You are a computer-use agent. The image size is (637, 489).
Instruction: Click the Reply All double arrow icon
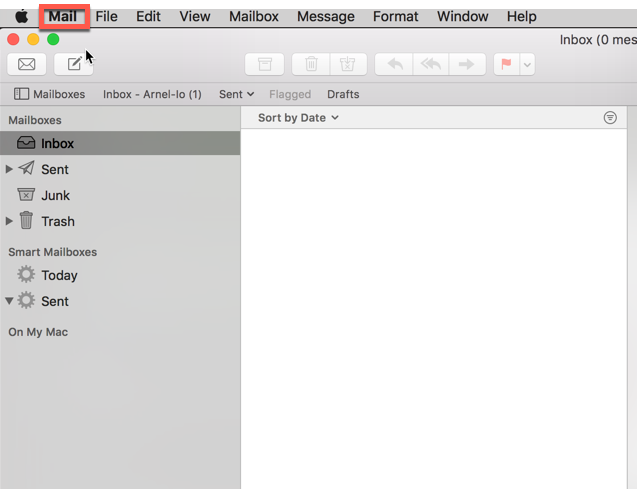431,64
